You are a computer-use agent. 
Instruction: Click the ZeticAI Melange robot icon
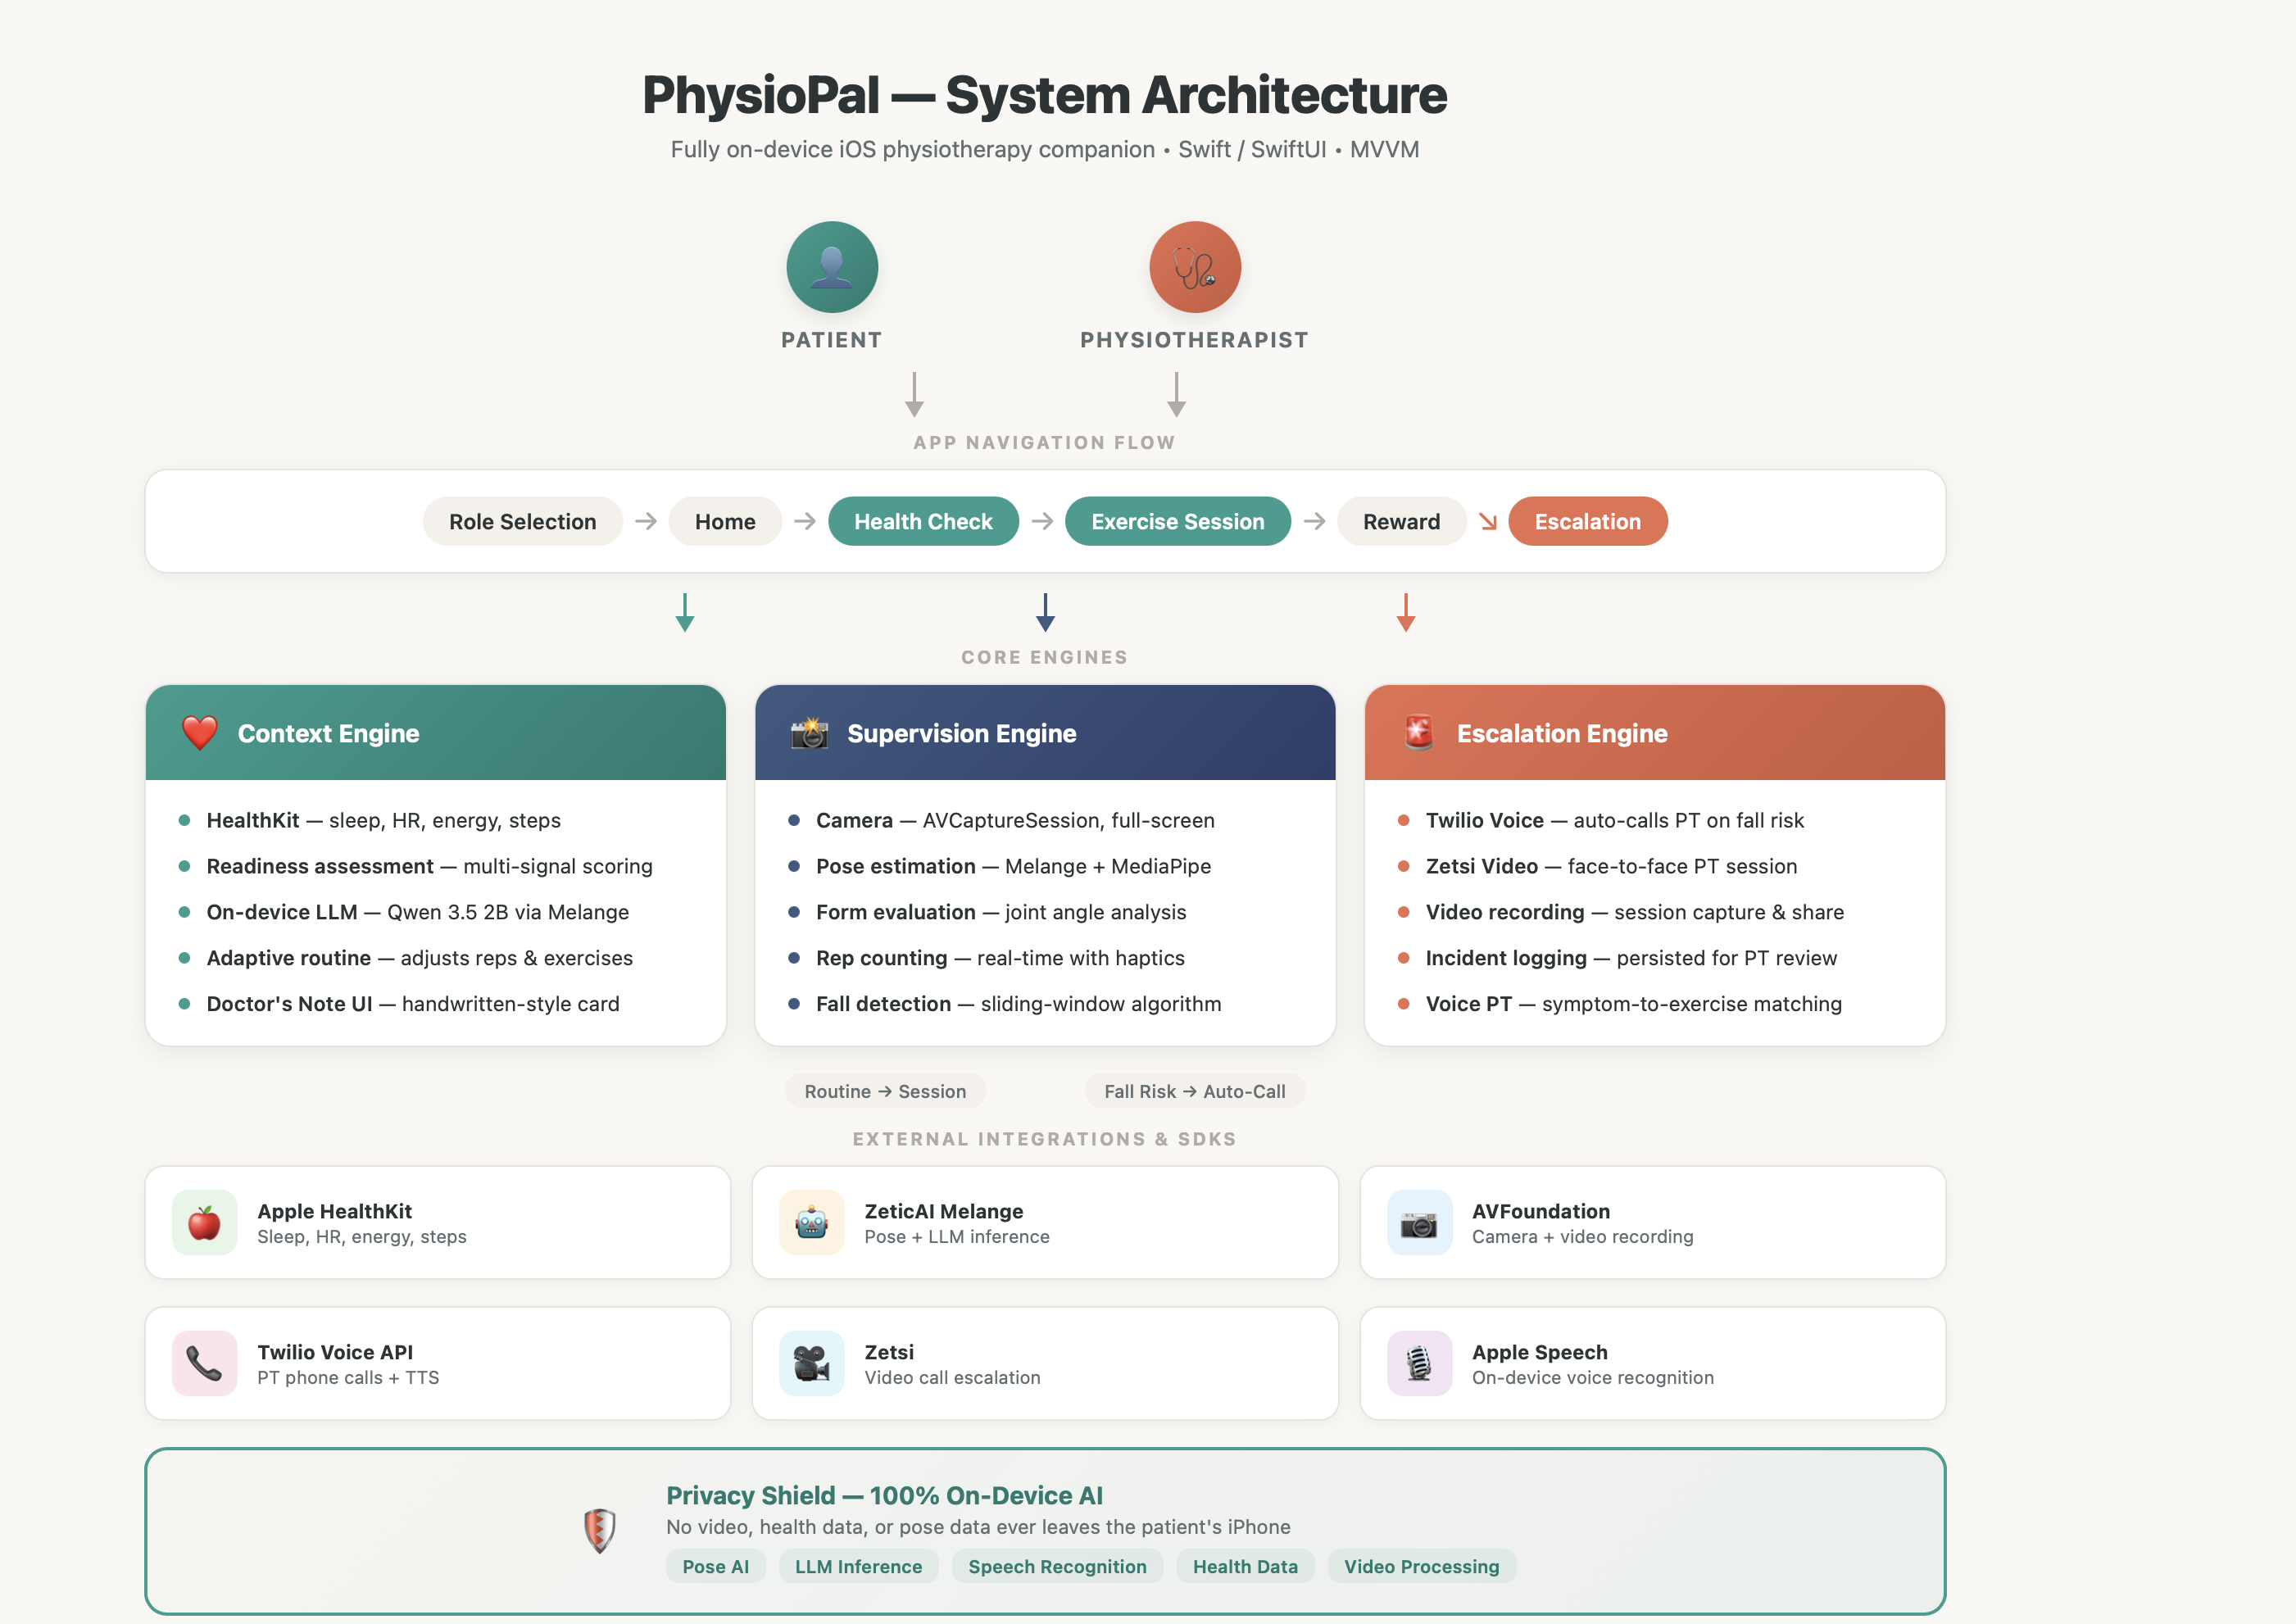tap(811, 1222)
